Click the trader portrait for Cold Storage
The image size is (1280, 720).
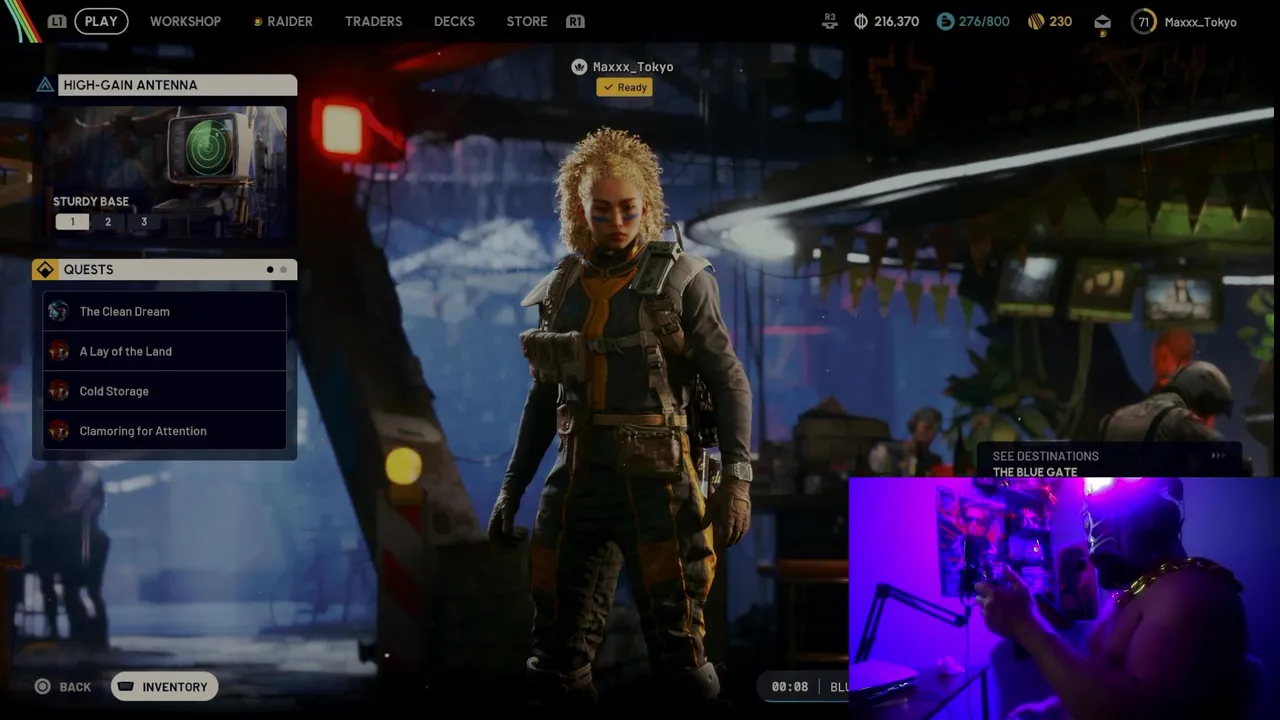pos(59,391)
